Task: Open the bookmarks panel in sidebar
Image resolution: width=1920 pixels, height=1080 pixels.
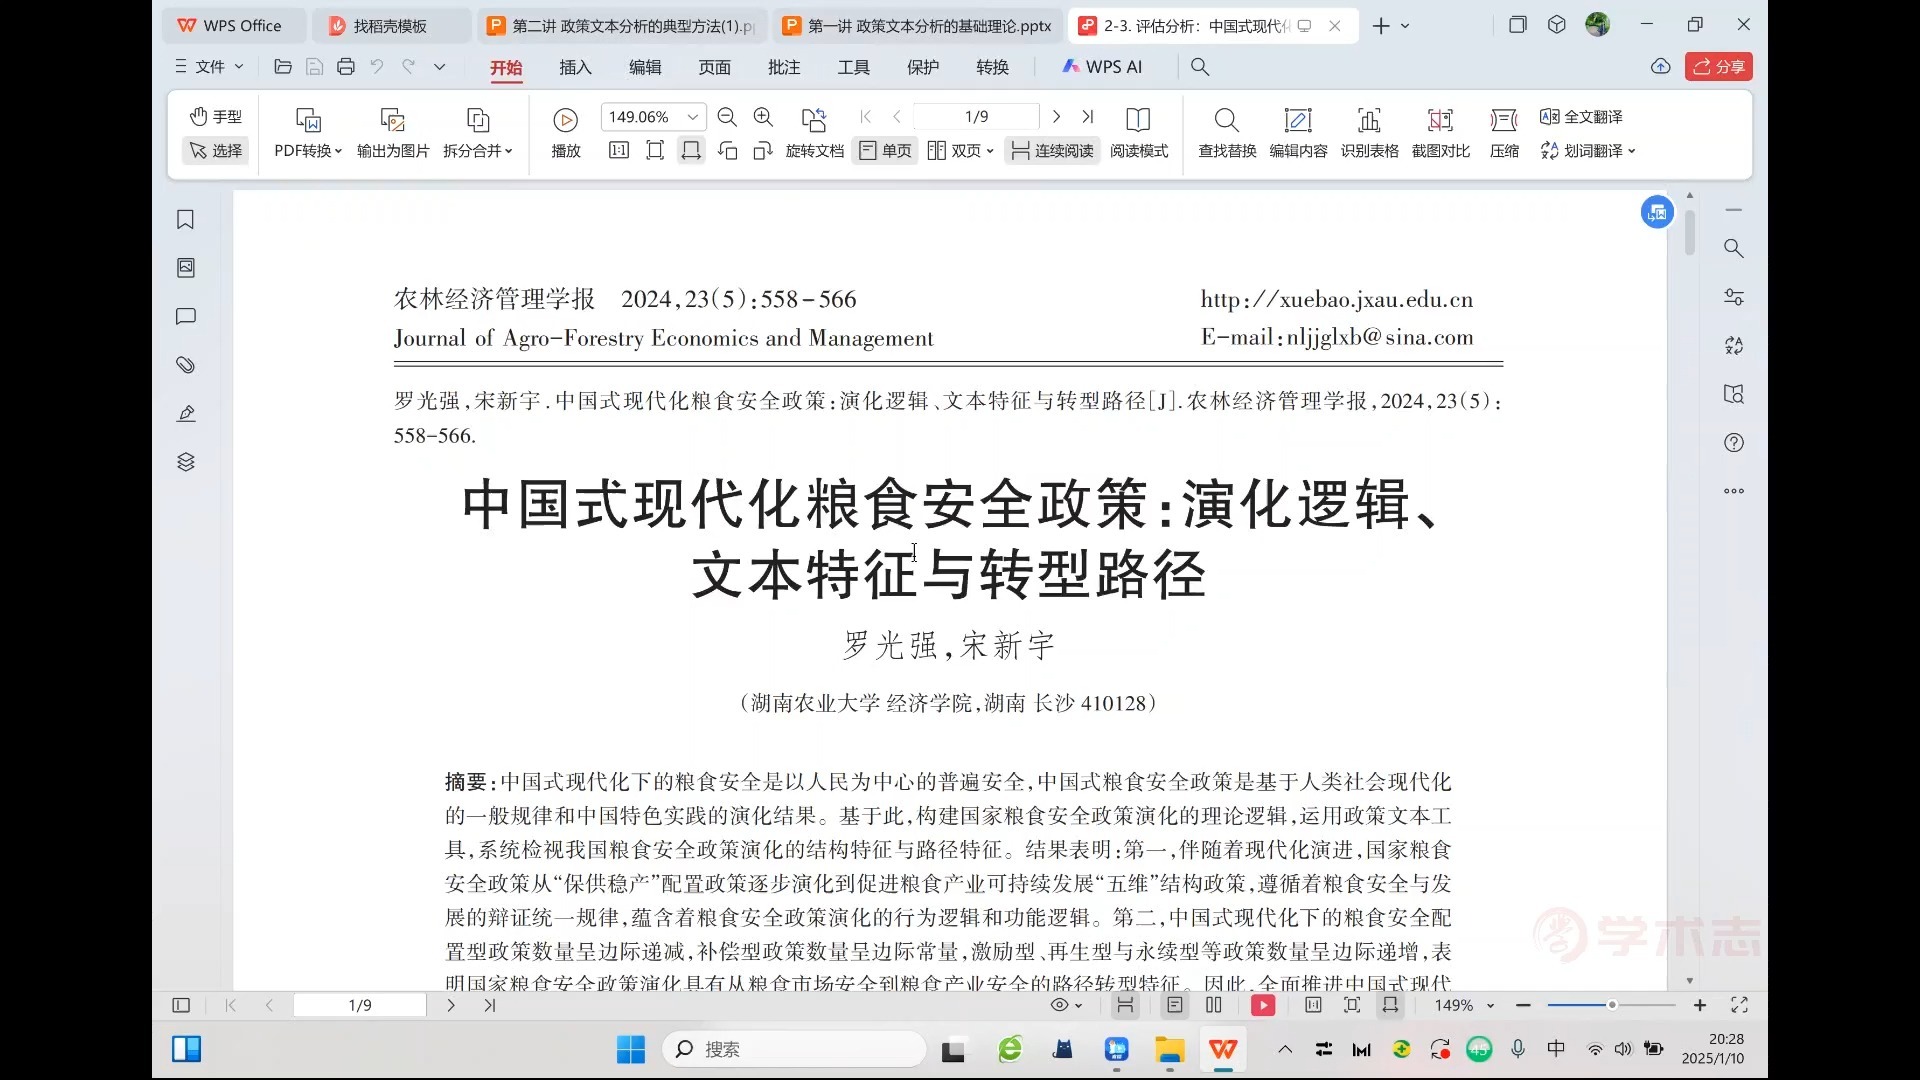Action: [185, 220]
